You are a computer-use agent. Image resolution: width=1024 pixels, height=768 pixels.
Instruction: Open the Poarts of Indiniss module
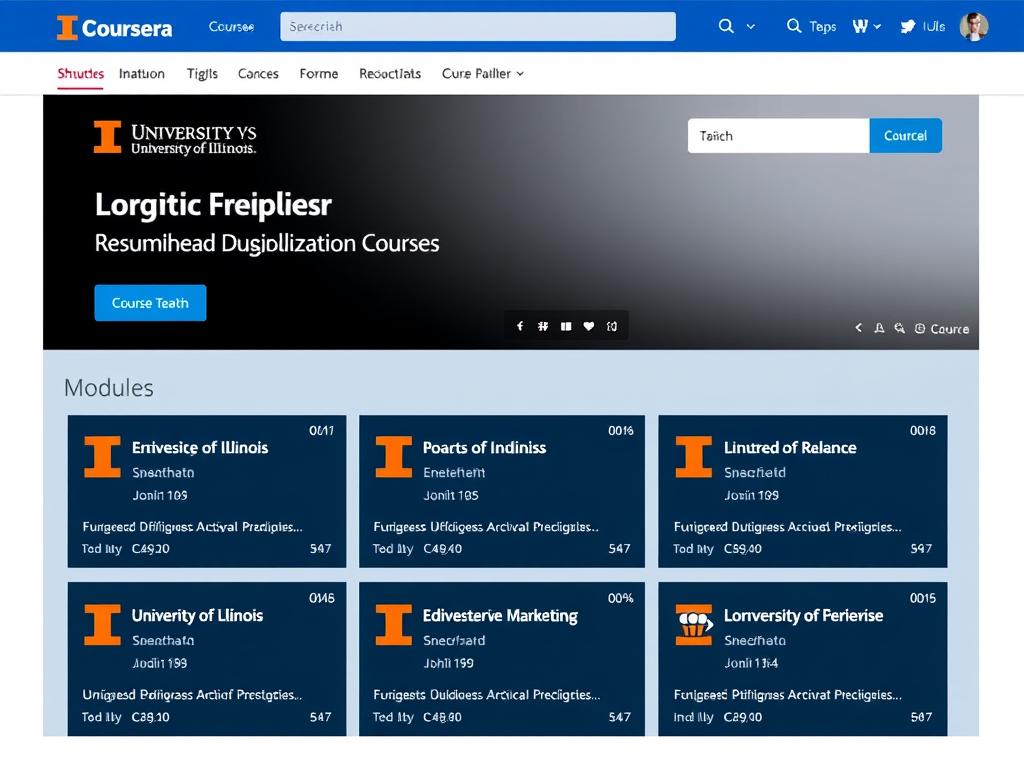(x=502, y=491)
